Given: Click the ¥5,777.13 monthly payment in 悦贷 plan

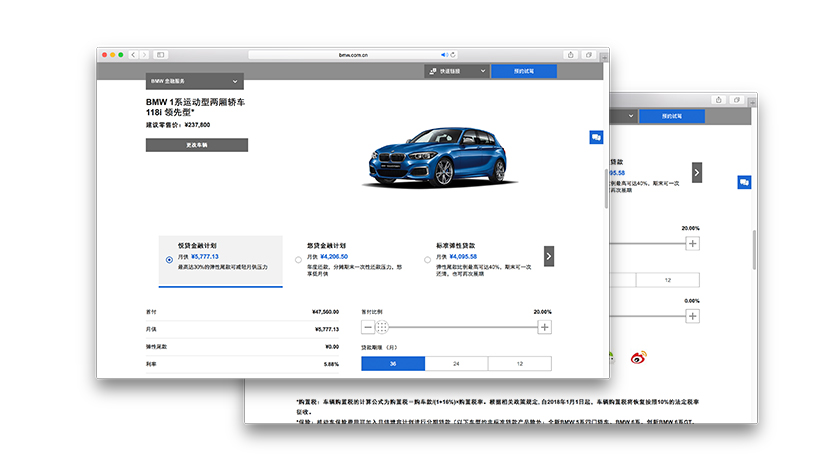Looking at the screenshot, I should (205, 257).
